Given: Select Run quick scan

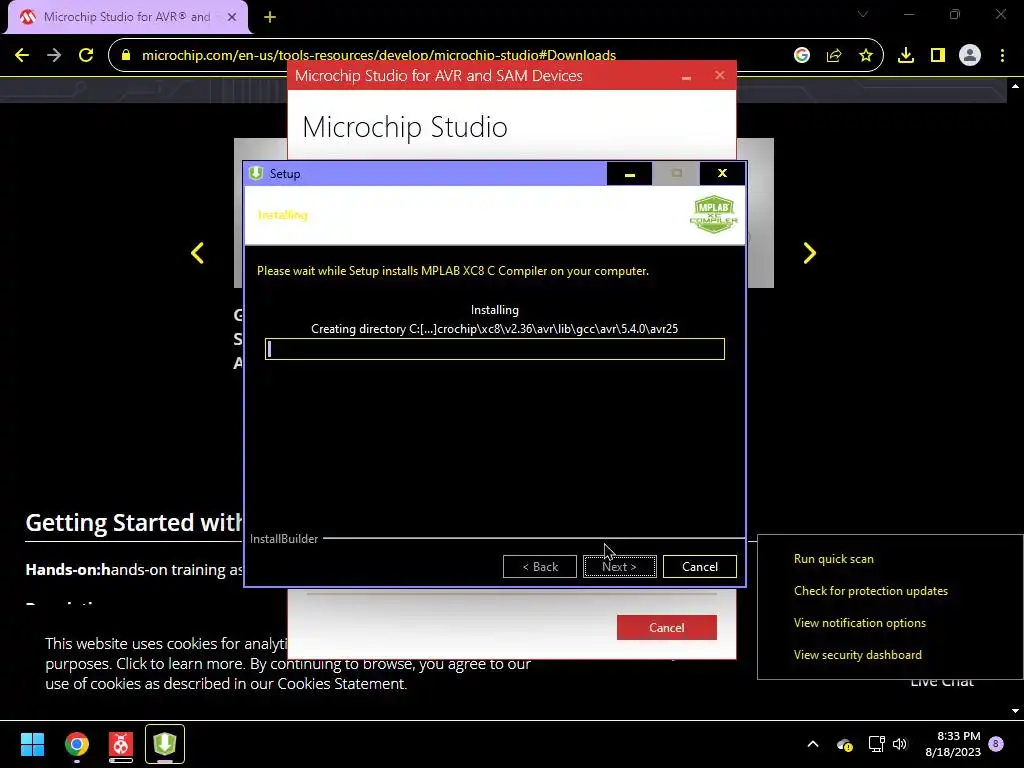Looking at the screenshot, I should coord(834,559).
